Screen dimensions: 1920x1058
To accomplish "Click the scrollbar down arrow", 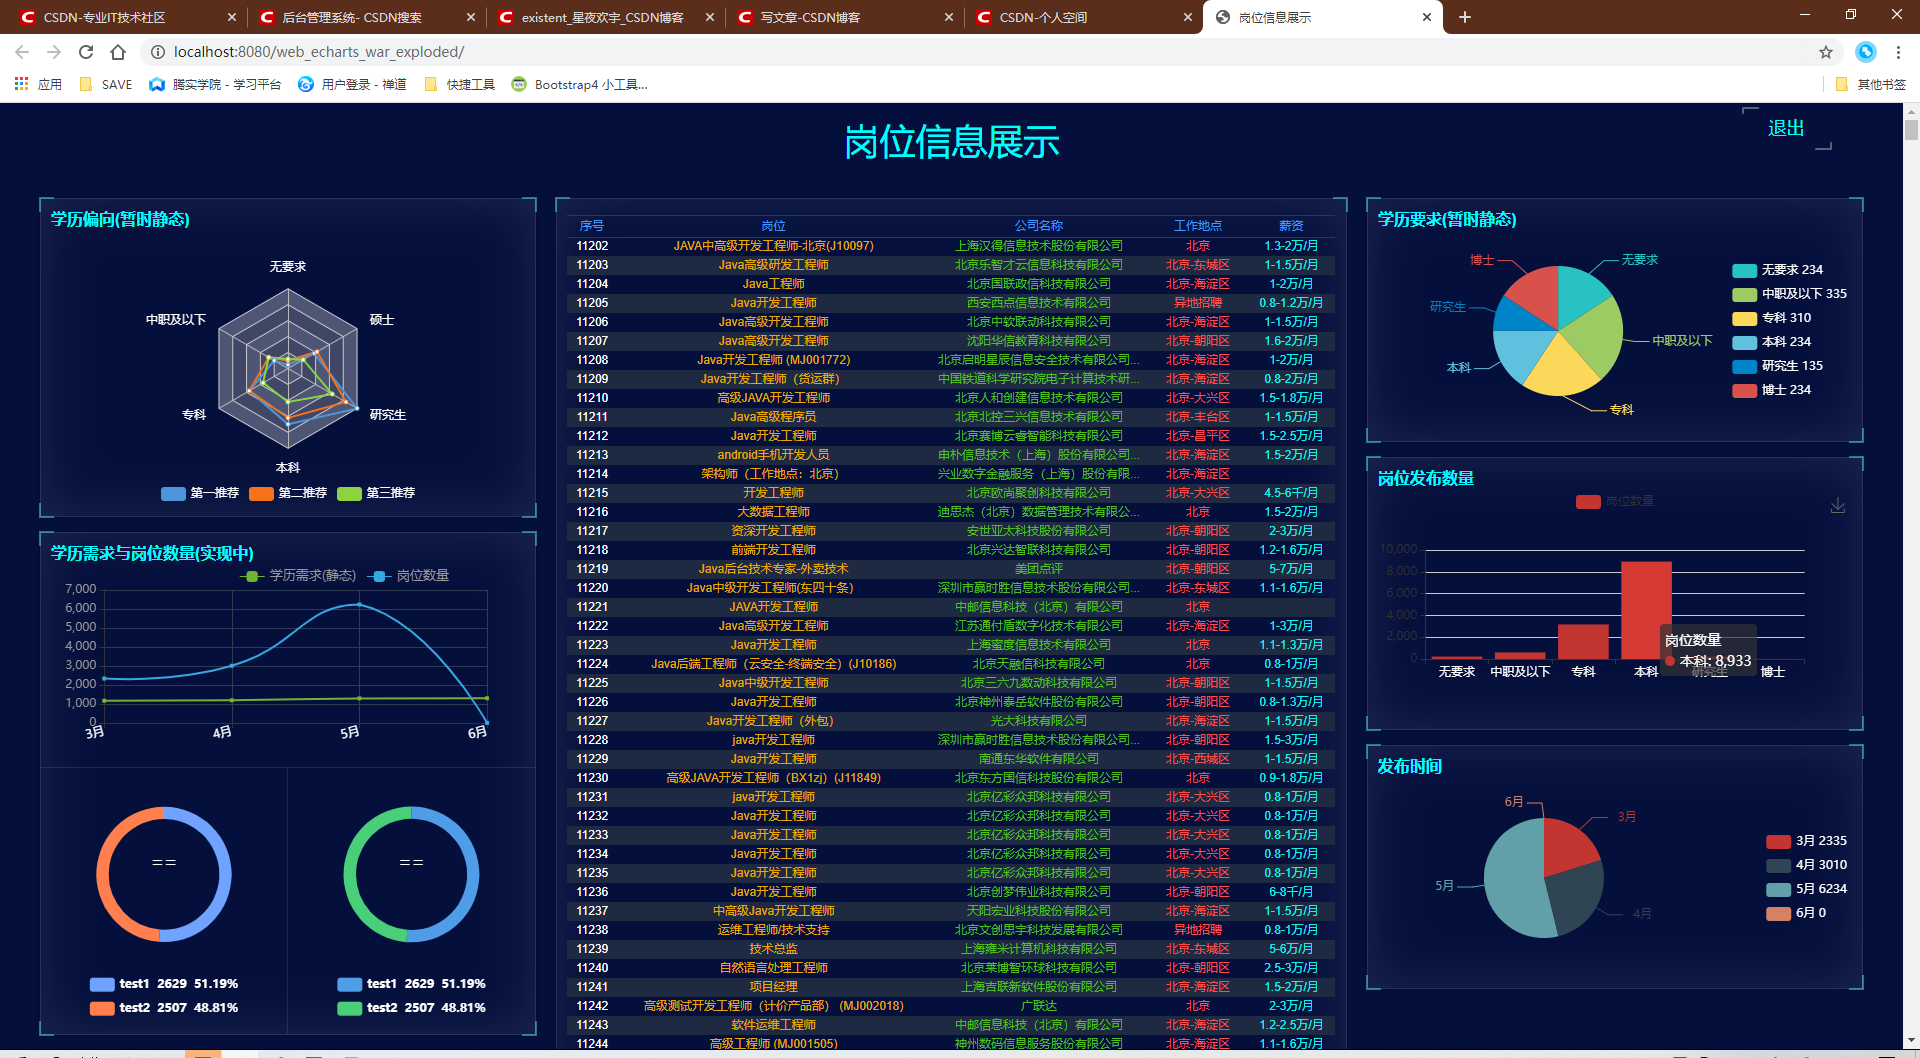I will point(1911,1041).
